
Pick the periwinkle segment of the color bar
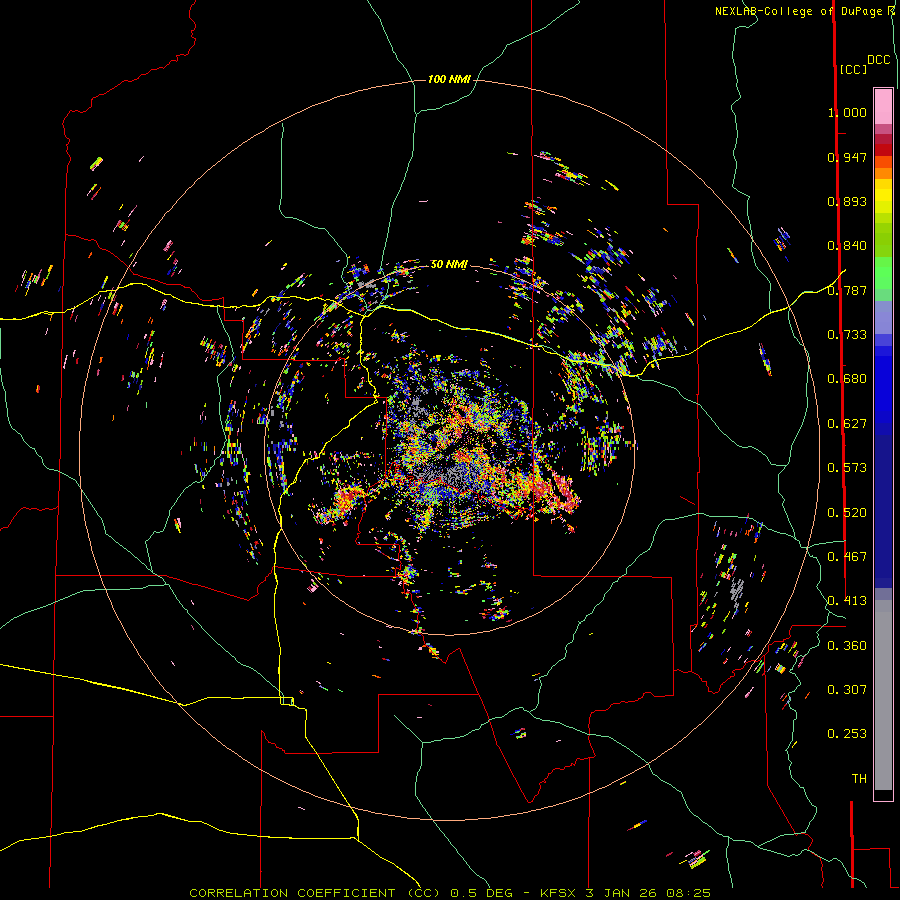[883, 317]
